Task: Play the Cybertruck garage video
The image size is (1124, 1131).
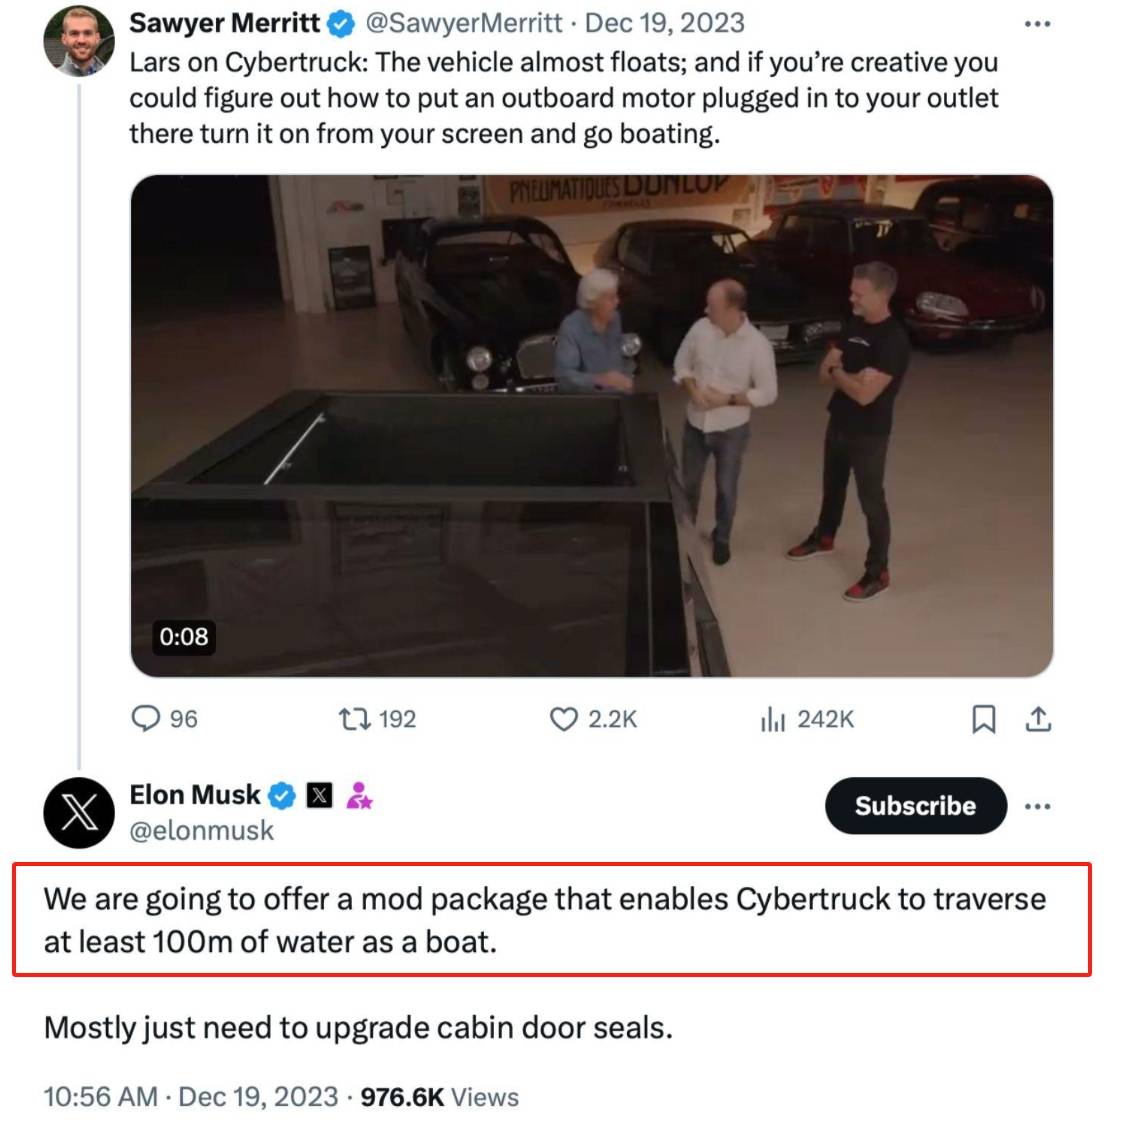Action: click(592, 426)
